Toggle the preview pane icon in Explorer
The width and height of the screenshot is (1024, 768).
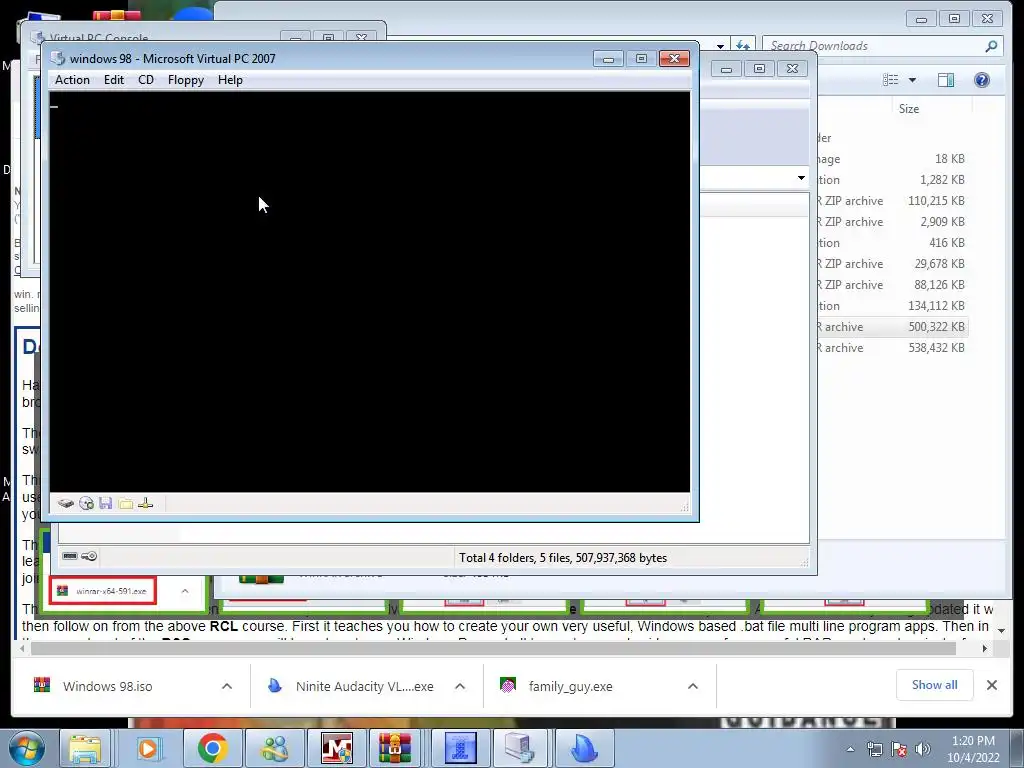click(946, 80)
